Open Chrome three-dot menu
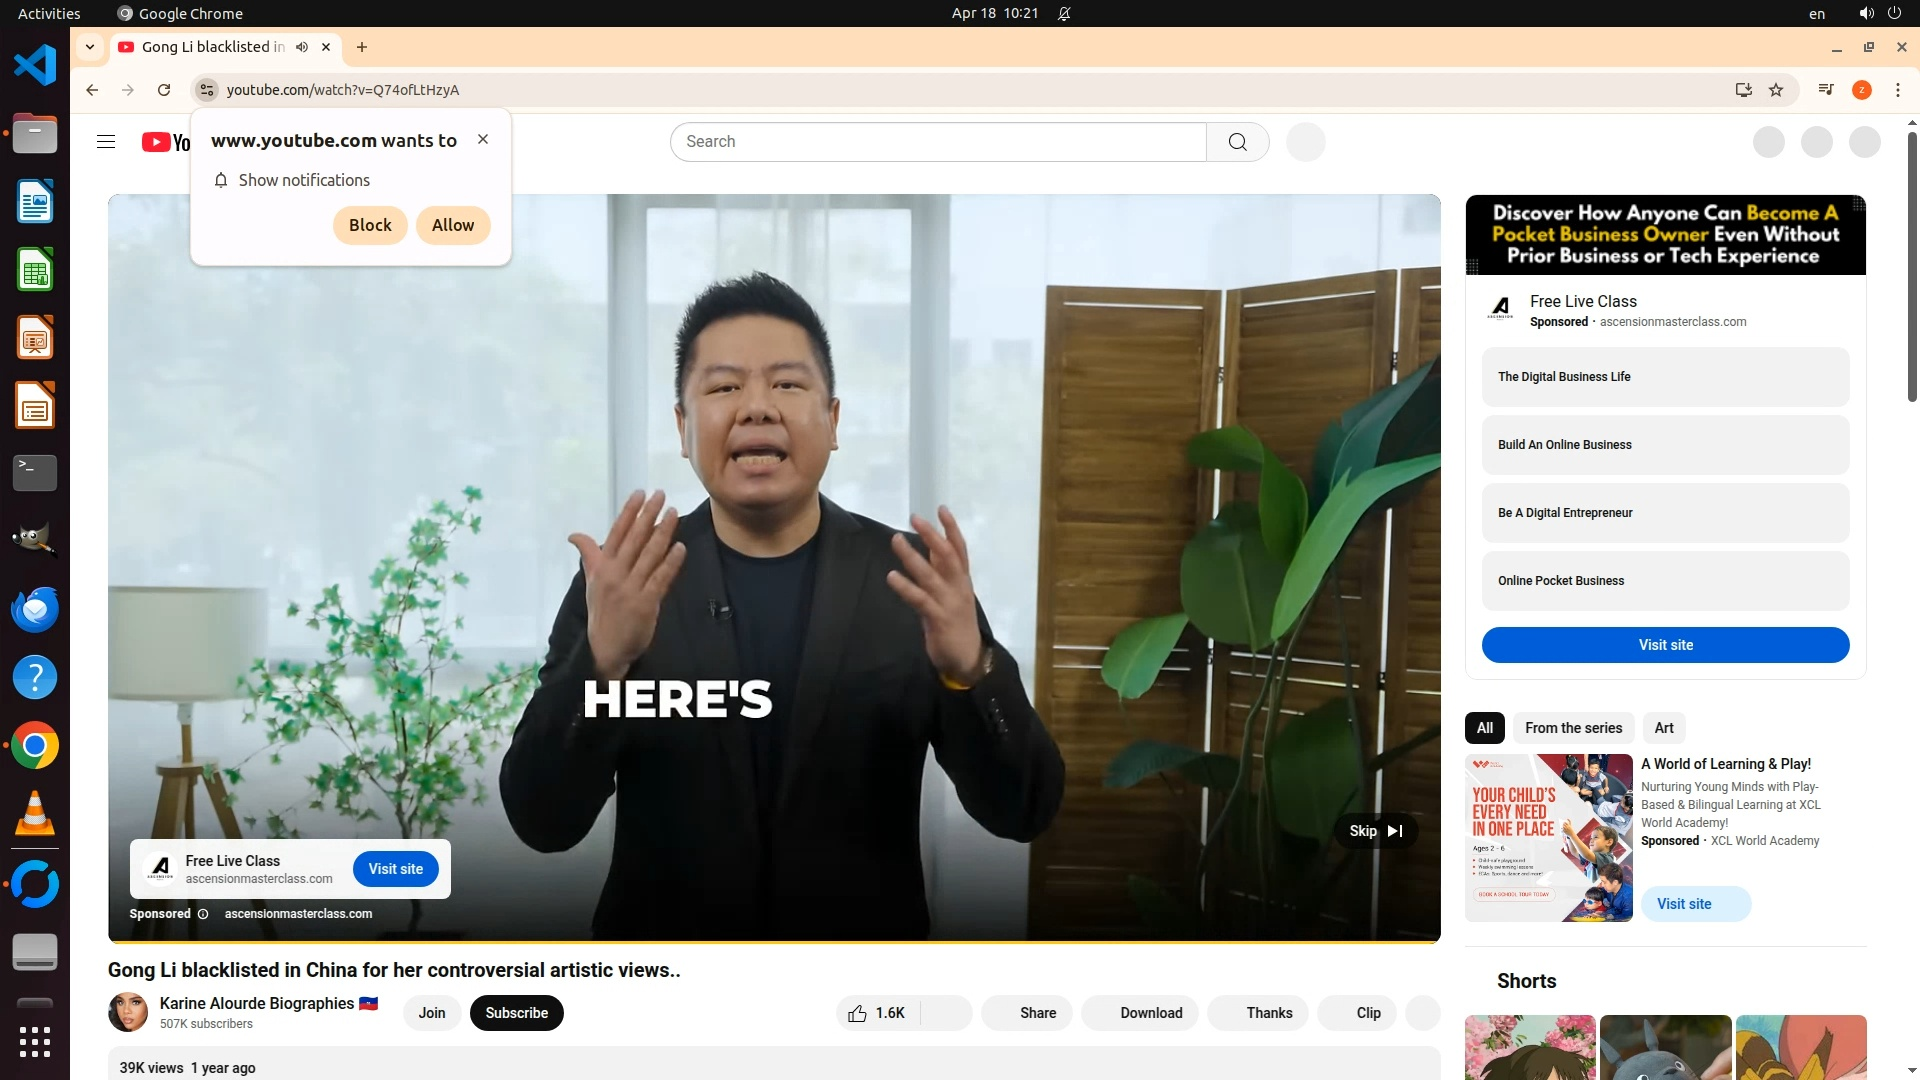The width and height of the screenshot is (1920, 1080). tap(1897, 90)
